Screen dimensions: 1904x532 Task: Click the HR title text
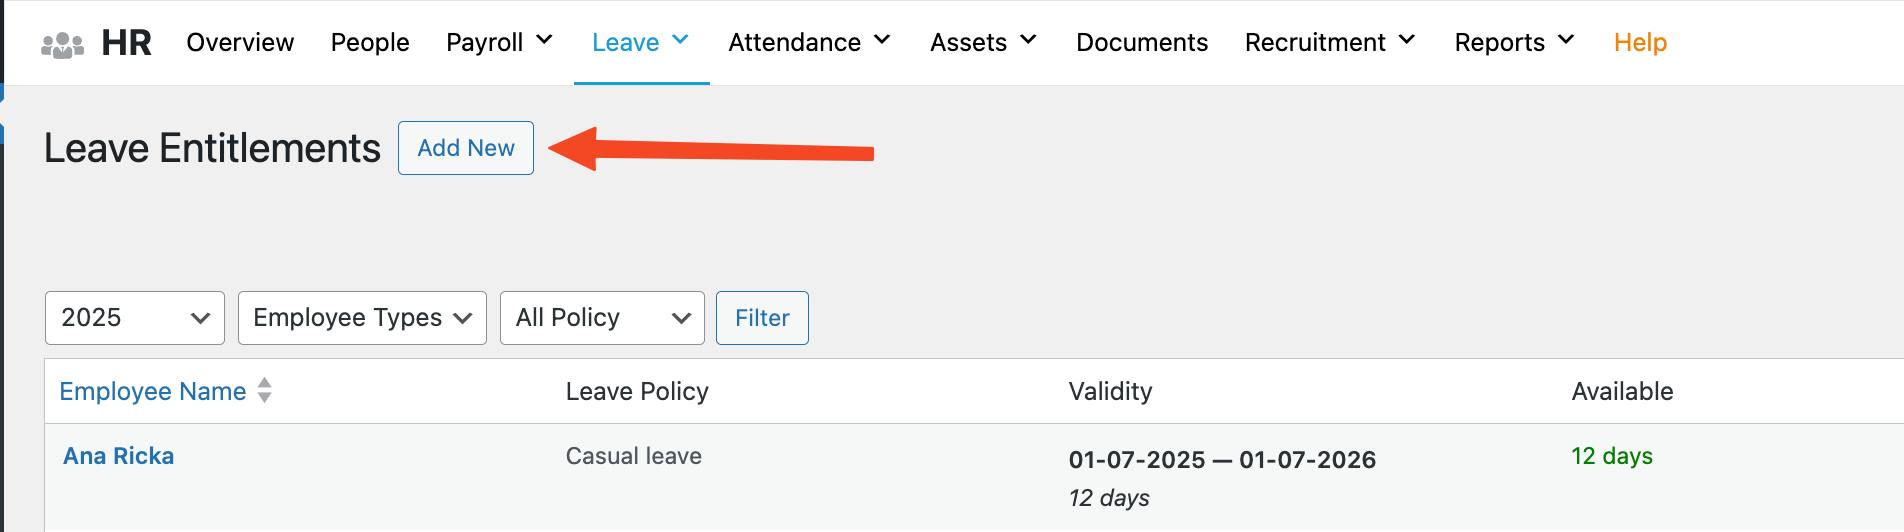click(x=127, y=43)
